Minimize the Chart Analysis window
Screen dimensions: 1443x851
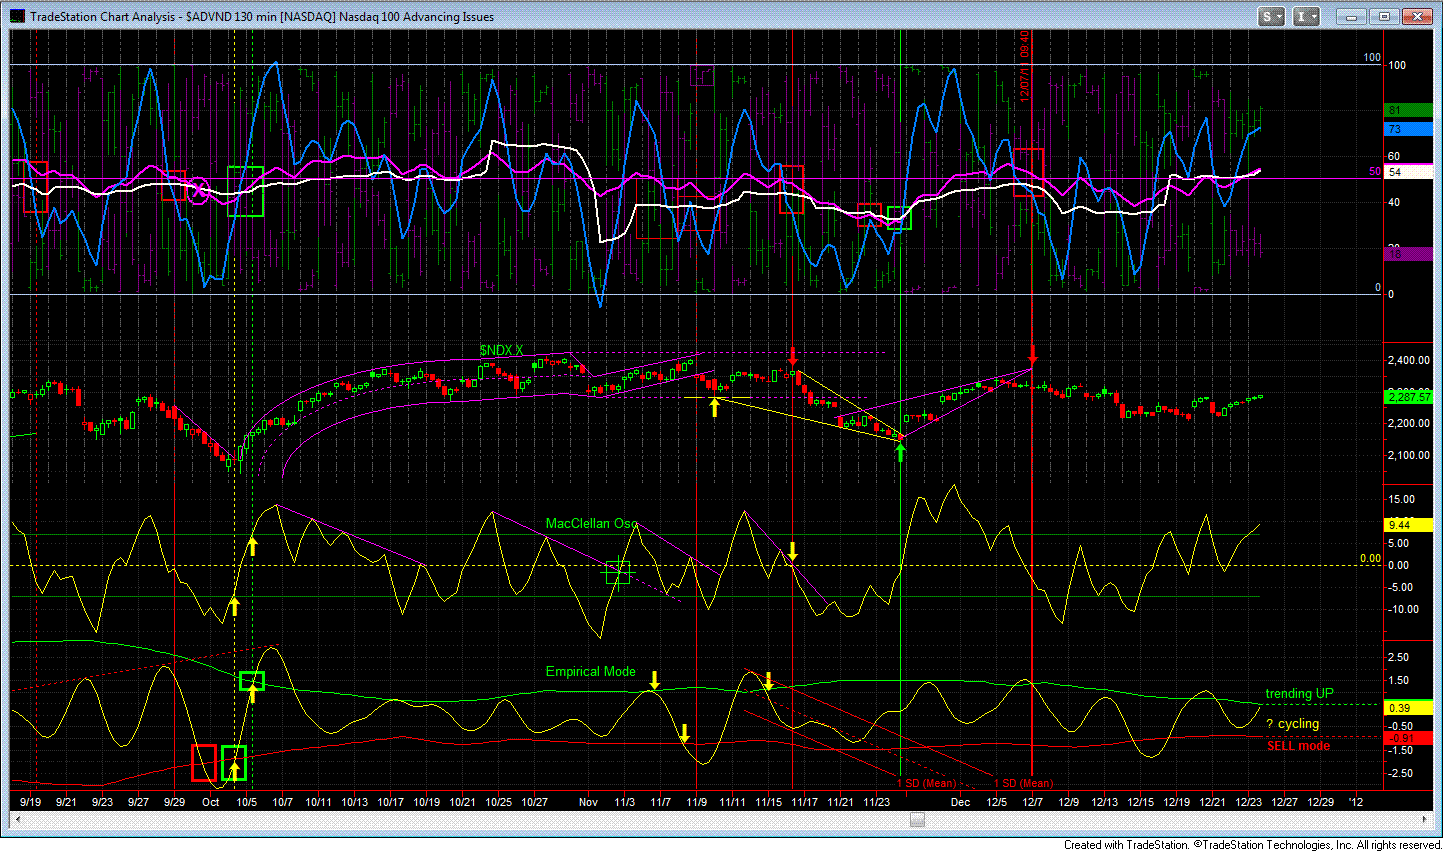click(x=1351, y=16)
